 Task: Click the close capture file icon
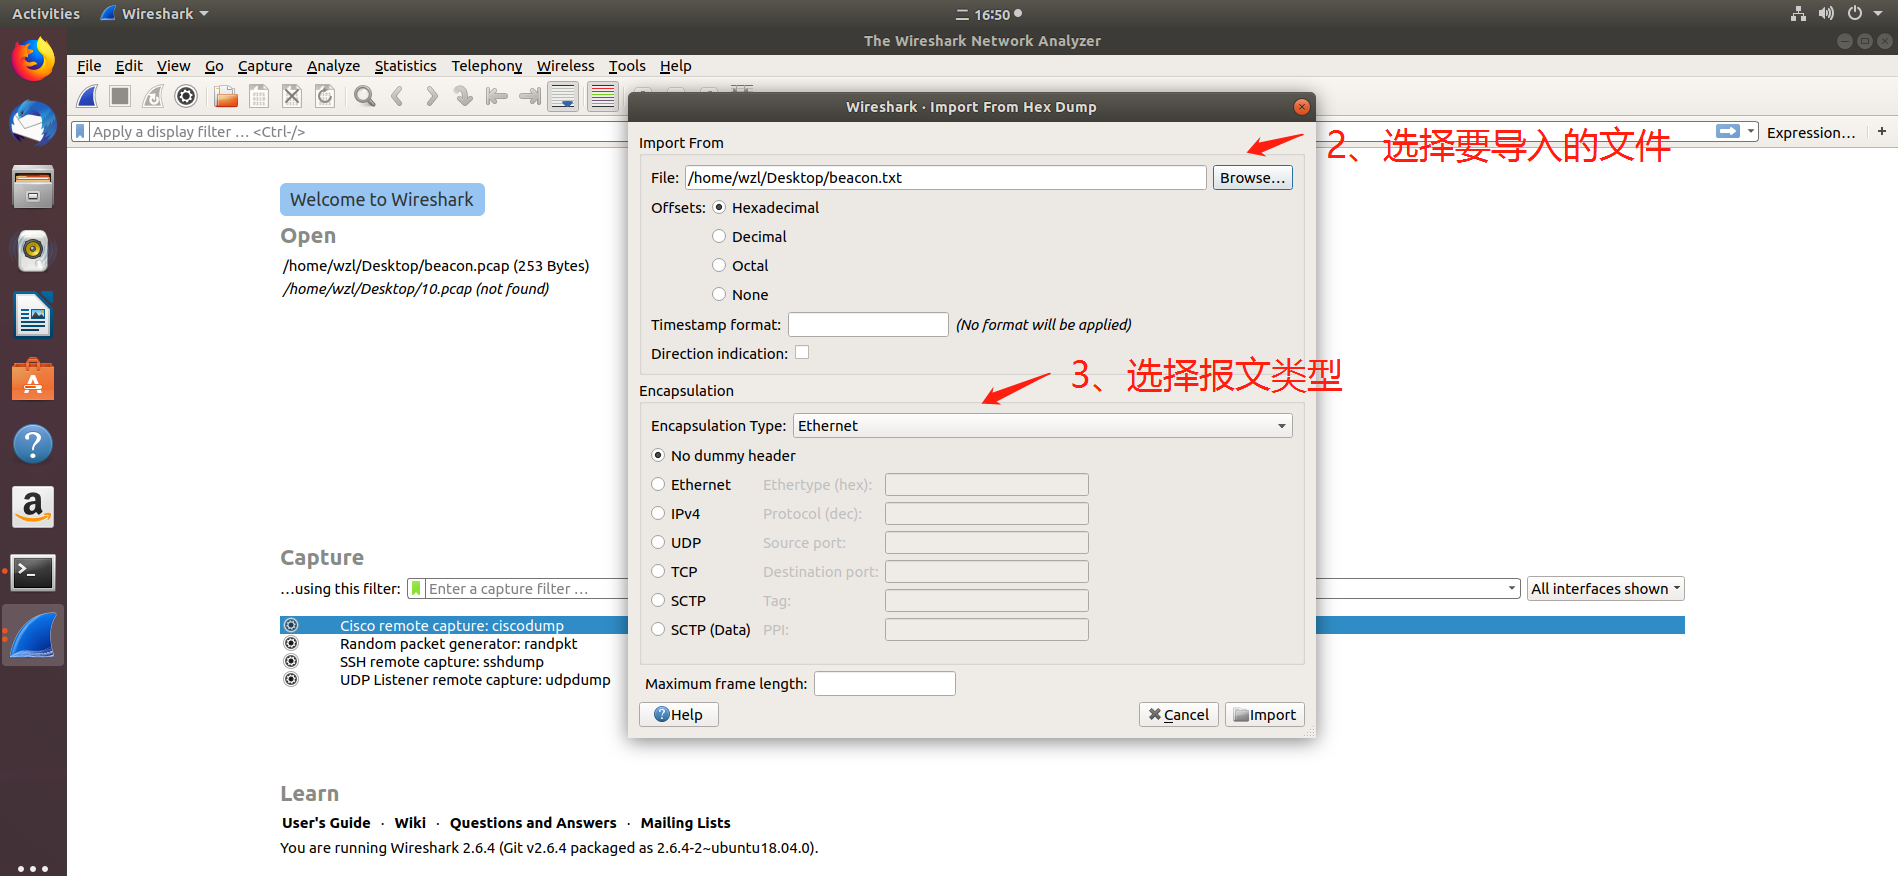coord(292,96)
